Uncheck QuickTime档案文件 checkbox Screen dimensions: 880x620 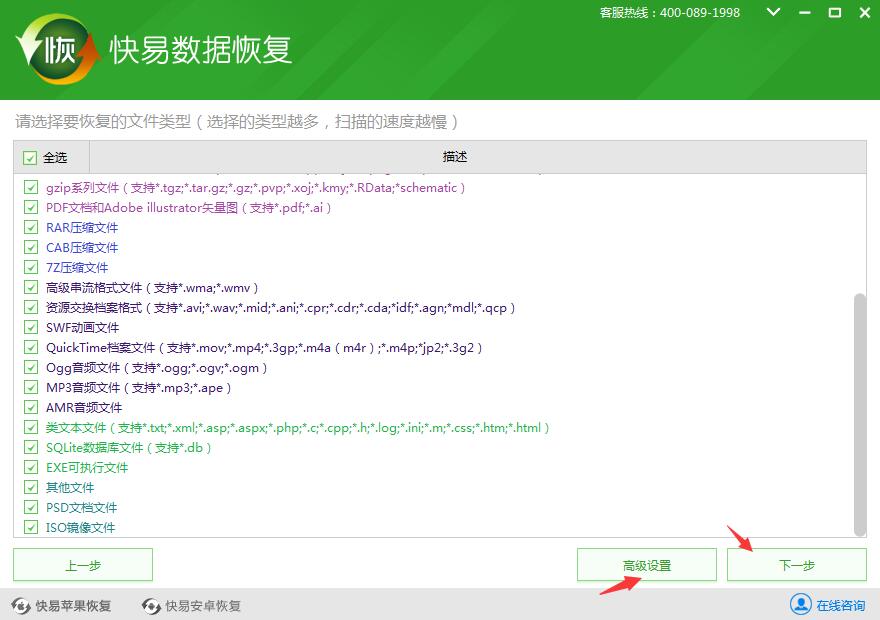(x=31, y=347)
